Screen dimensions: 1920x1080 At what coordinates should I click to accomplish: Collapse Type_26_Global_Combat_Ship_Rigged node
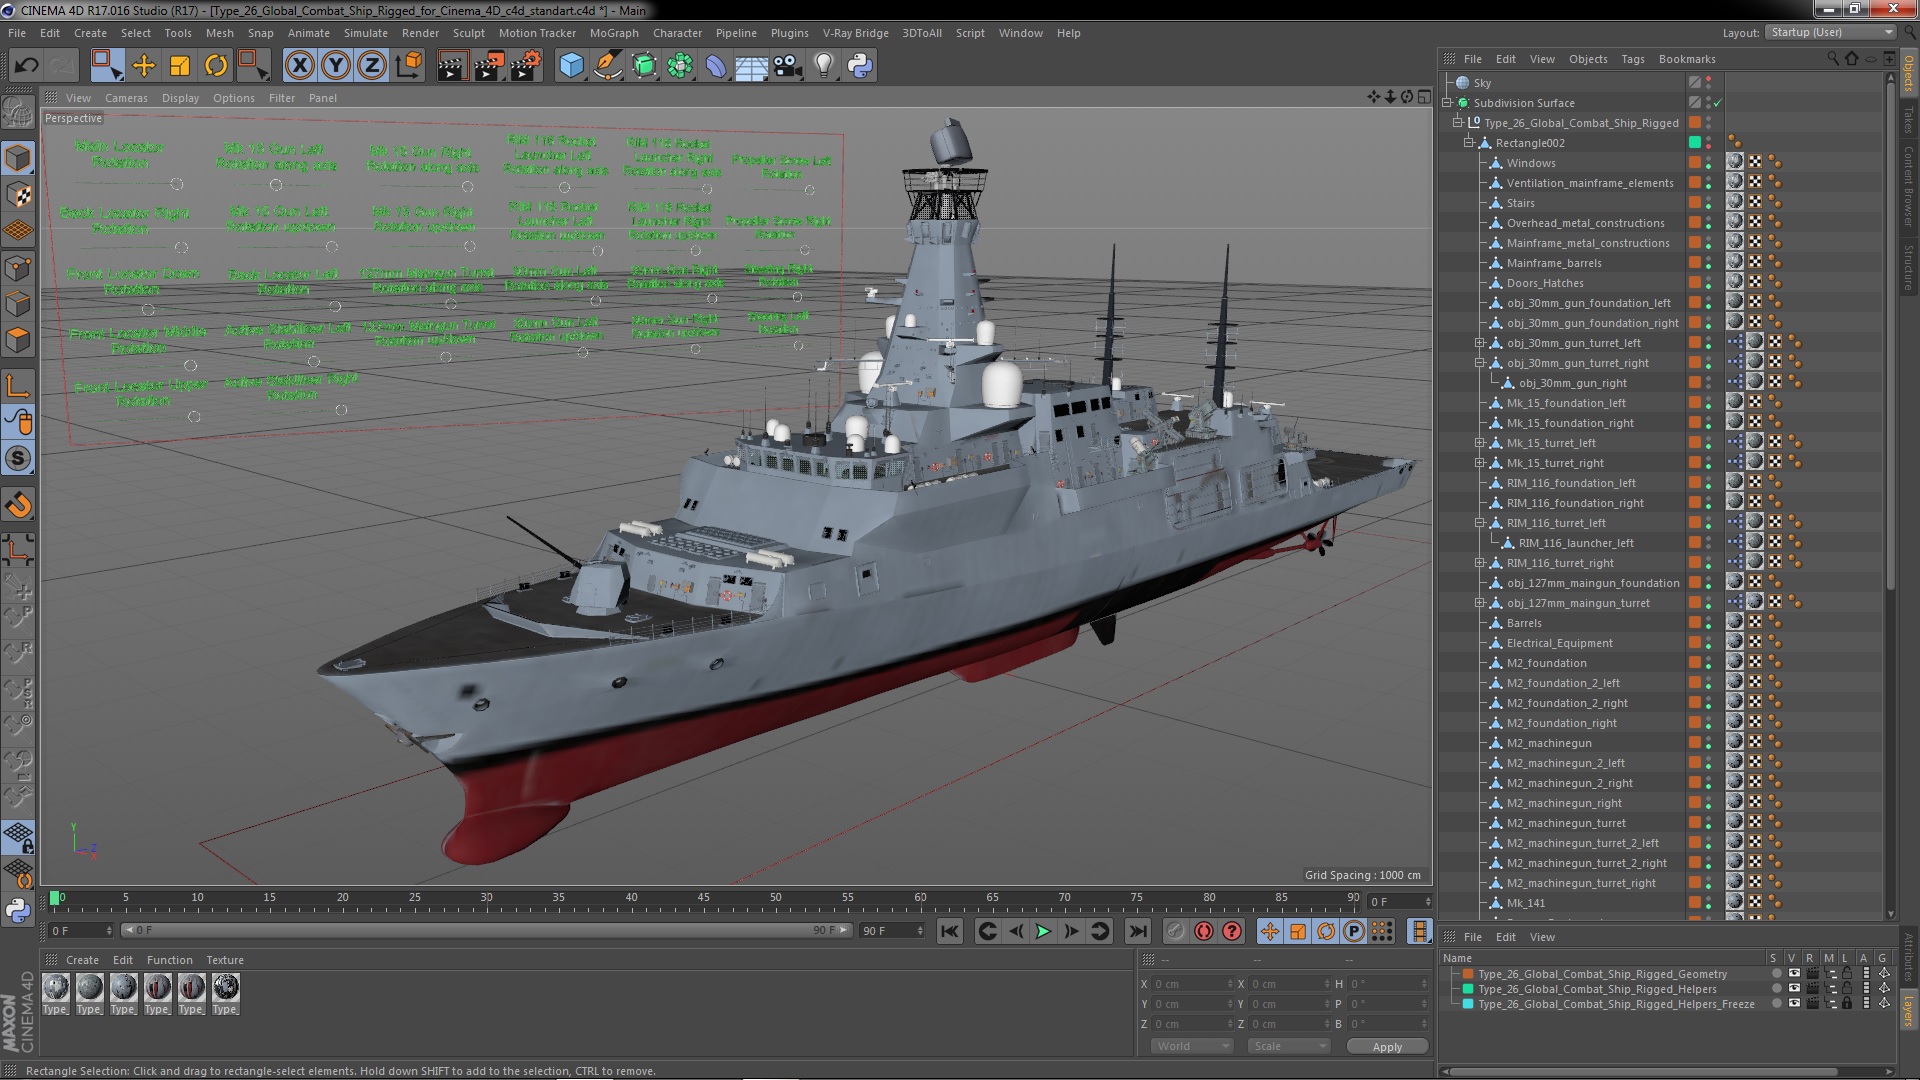click(x=1458, y=123)
